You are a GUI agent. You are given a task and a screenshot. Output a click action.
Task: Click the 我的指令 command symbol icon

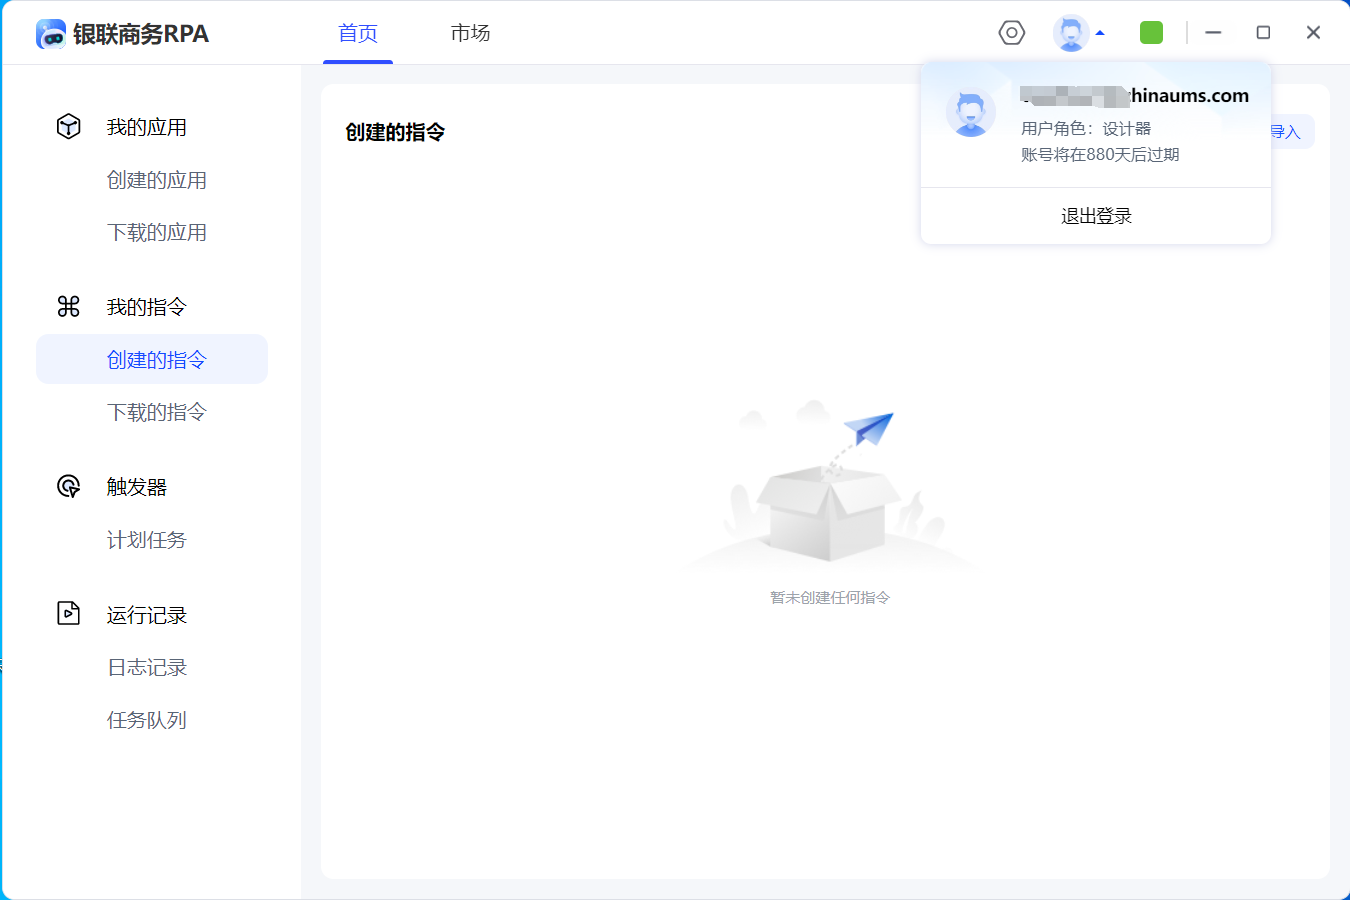68,307
